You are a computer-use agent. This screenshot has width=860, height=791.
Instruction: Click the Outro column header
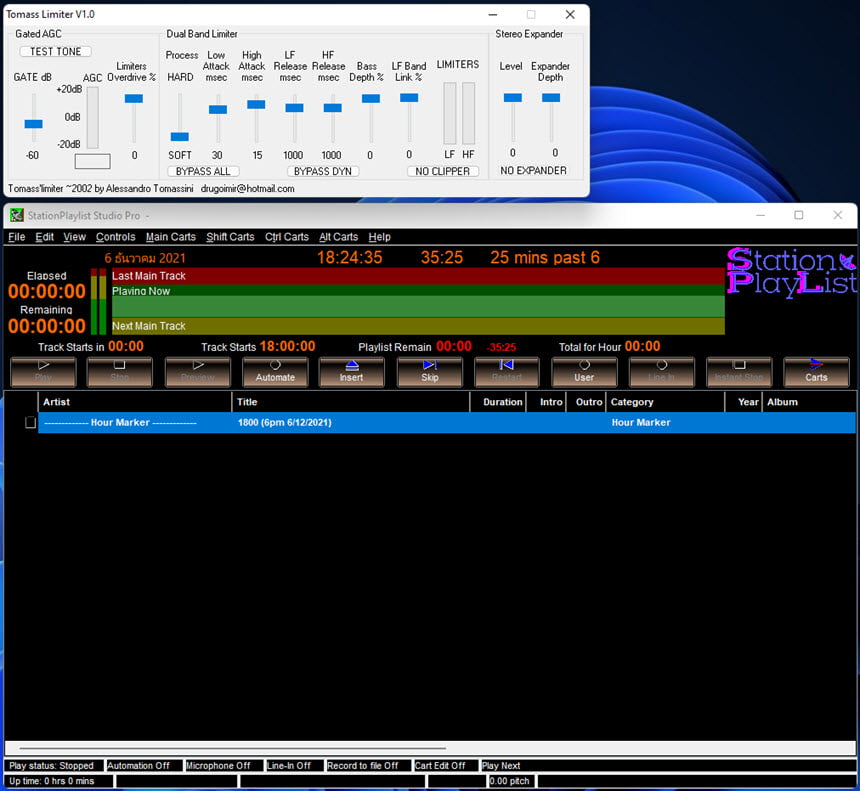[586, 402]
